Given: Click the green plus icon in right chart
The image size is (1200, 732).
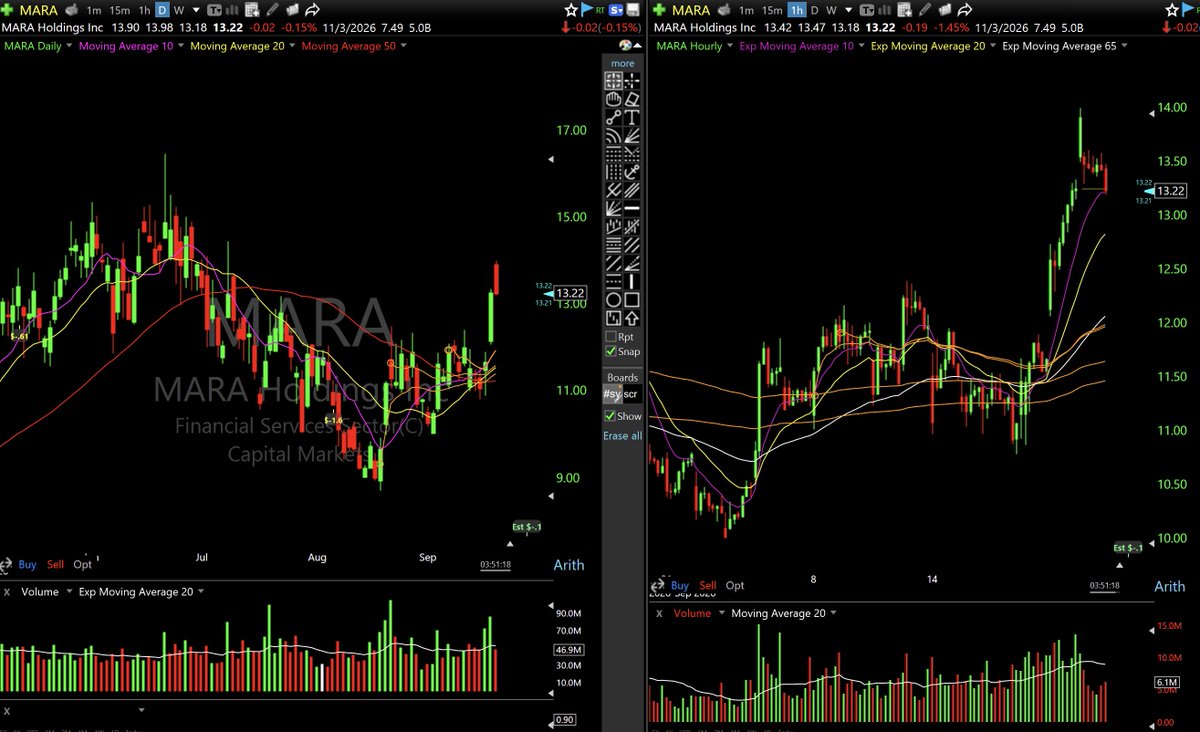Looking at the screenshot, I should click(661, 10).
